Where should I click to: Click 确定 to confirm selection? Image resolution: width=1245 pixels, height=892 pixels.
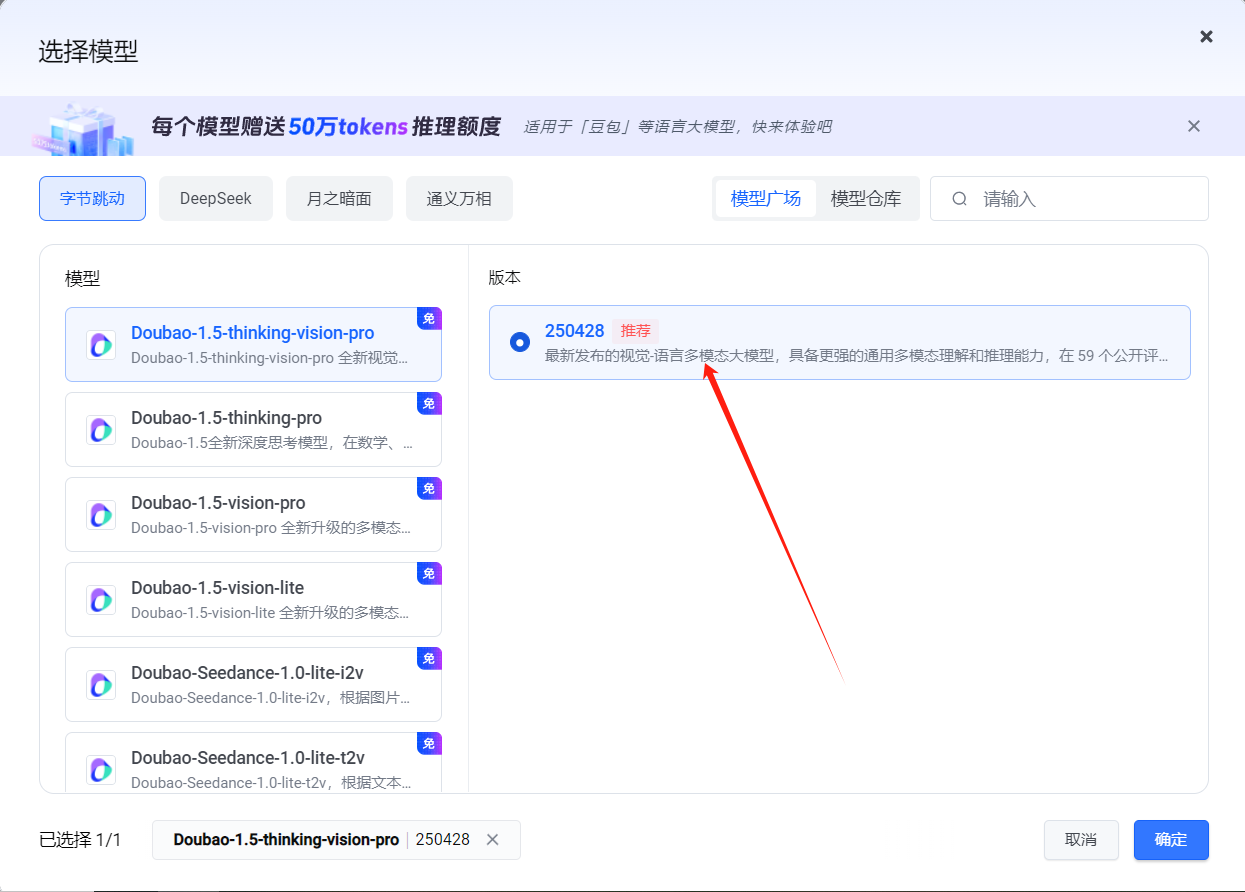1171,840
